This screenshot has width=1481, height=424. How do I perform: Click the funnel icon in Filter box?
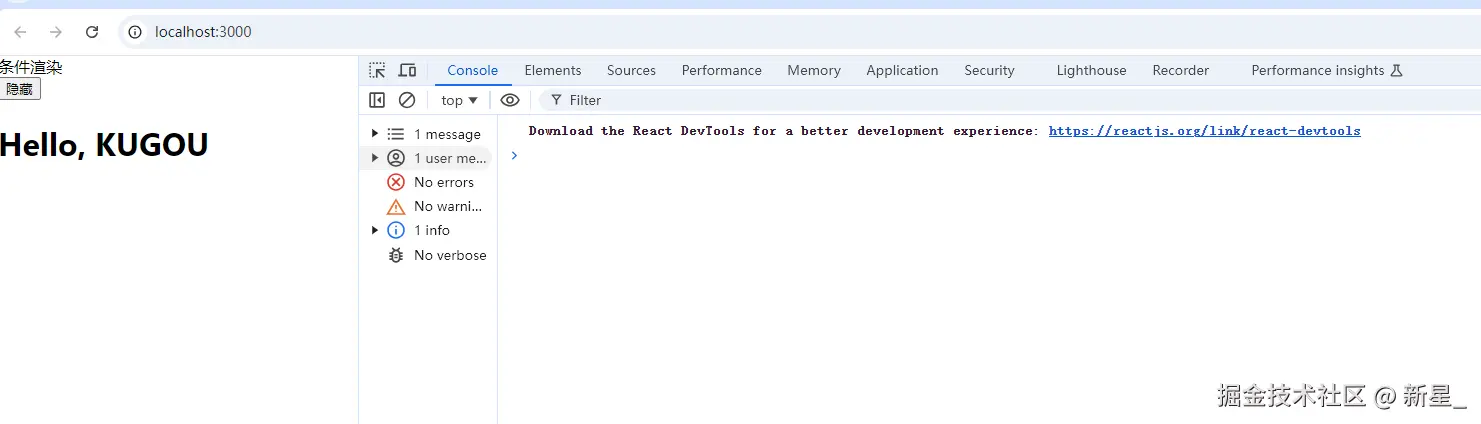pyautogui.click(x=556, y=100)
